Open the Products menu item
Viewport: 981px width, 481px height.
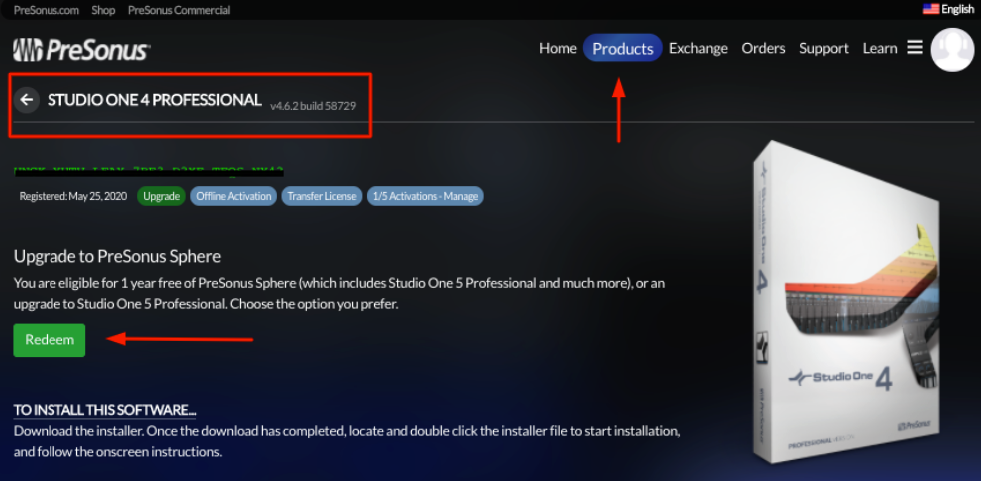pos(623,48)
